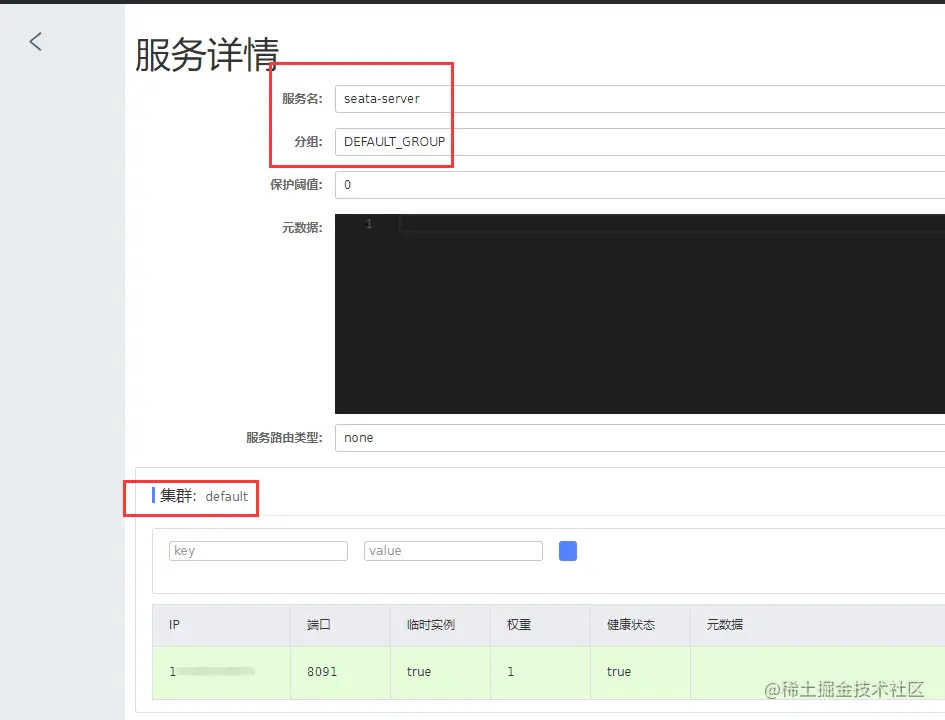Screen dimensions: 945x720
Task: Click the cluster name default
Action: pos(227,496)
